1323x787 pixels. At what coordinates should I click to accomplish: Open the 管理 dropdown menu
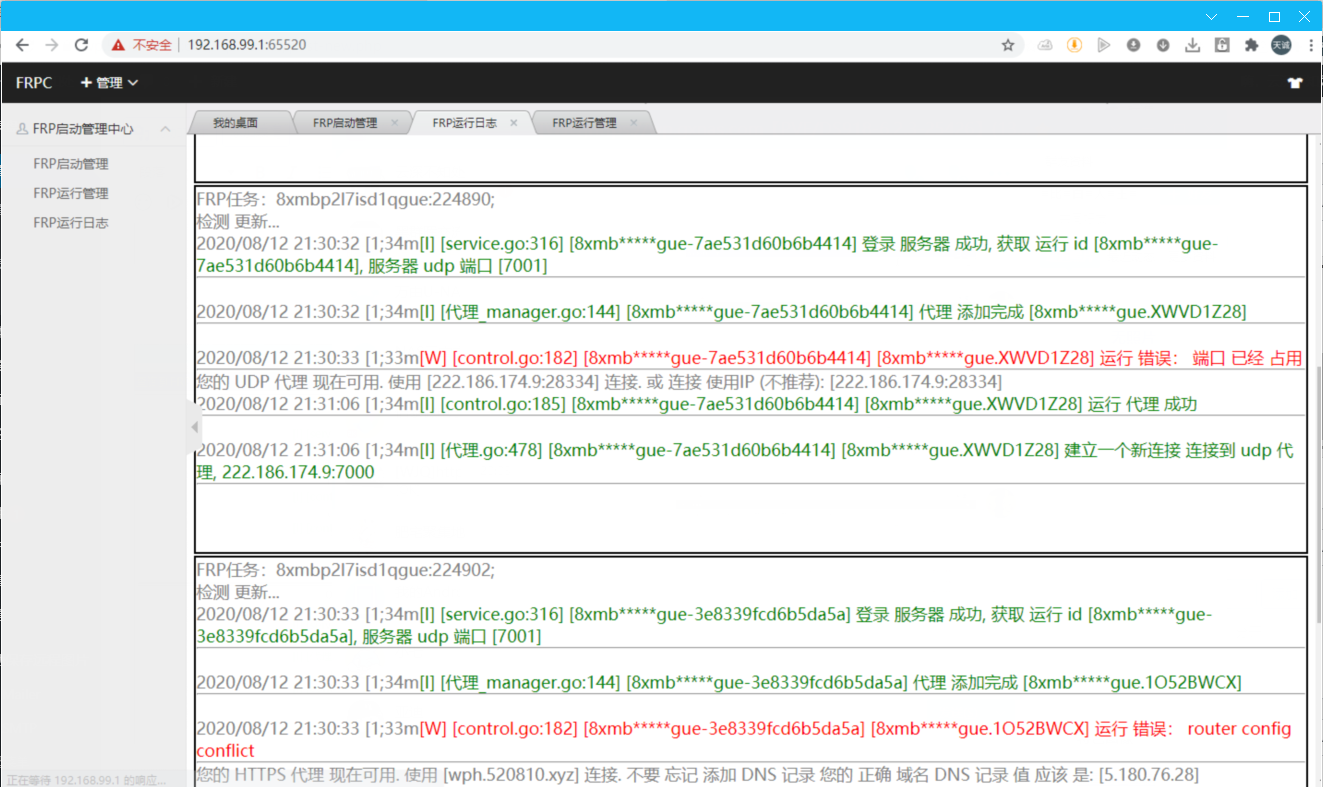point(109,83)
